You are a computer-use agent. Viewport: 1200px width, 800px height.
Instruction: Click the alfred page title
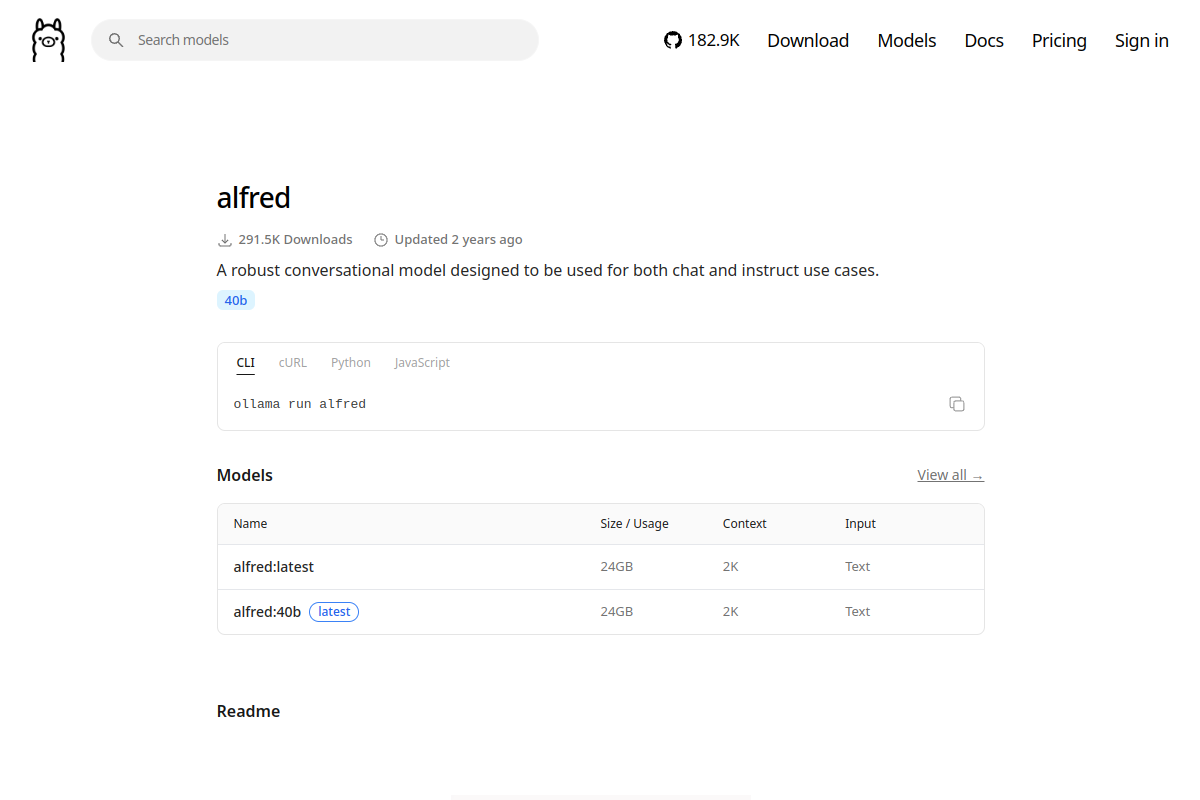coord(254,198)
